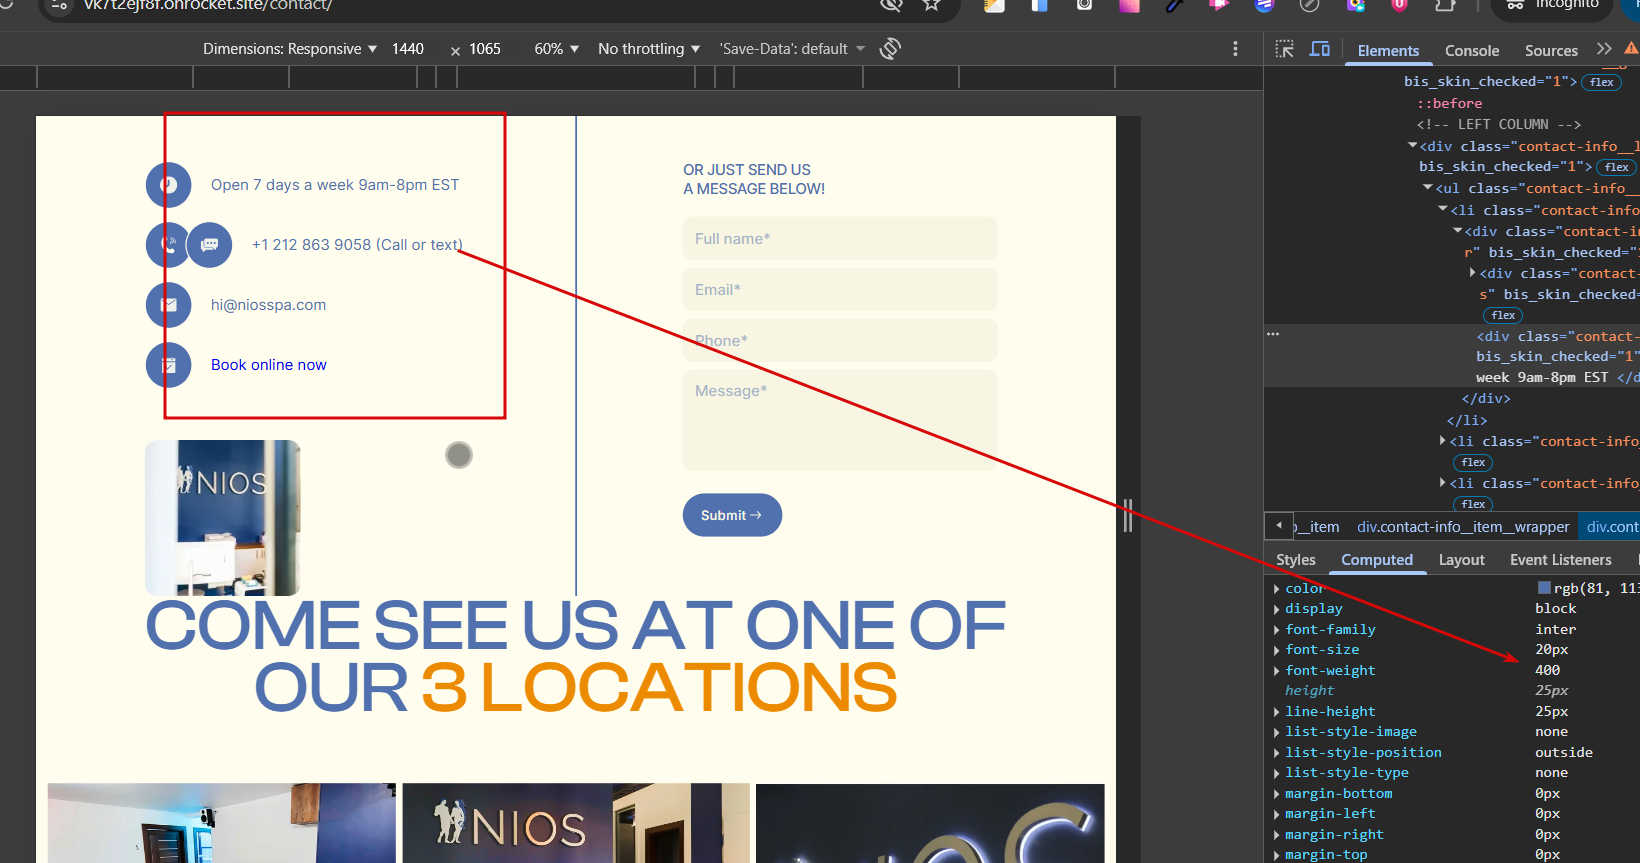The width and height of the screenshot is (1640, 863).
Task: Click the phone call icon
Action: [166, 245]
